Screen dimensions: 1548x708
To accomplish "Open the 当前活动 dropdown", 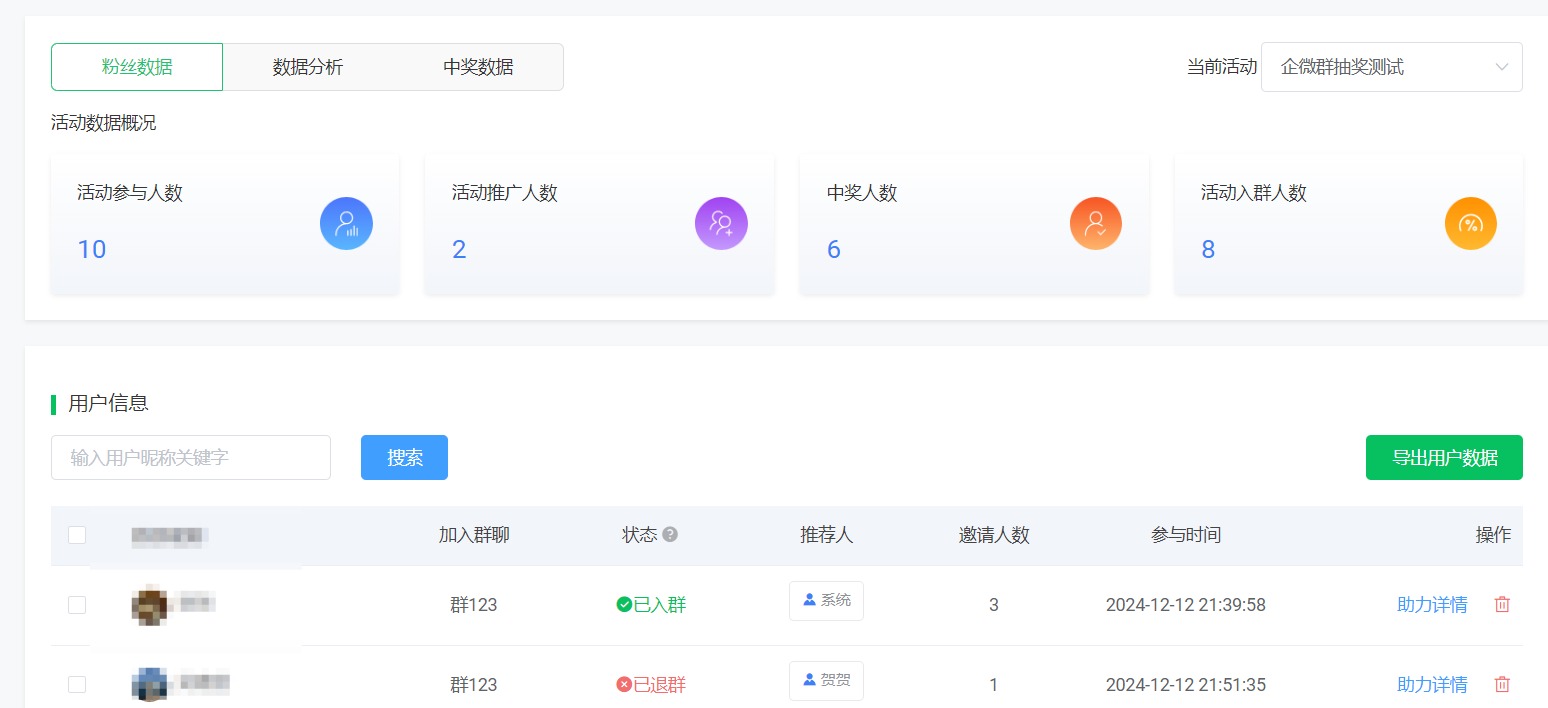I will click(1390, 66).
